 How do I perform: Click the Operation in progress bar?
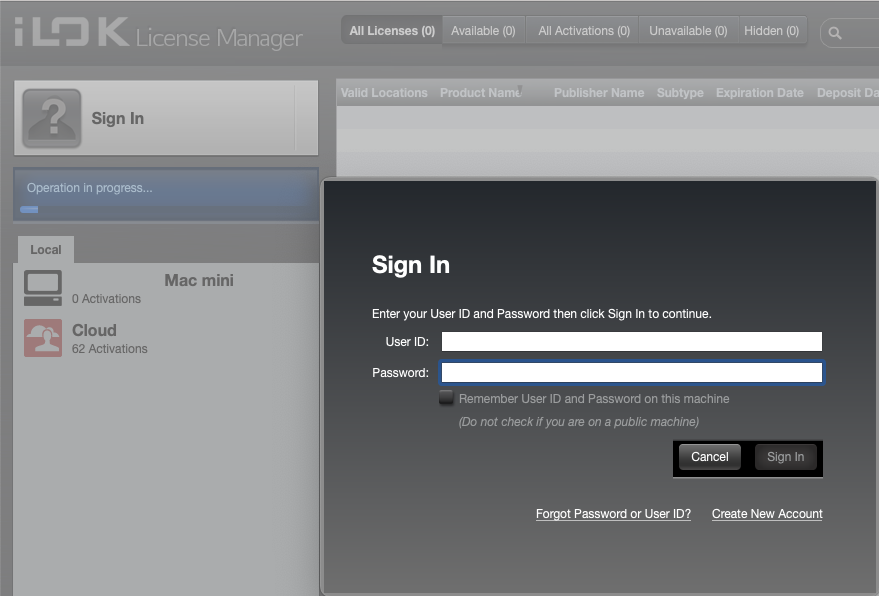coord(165,194)
